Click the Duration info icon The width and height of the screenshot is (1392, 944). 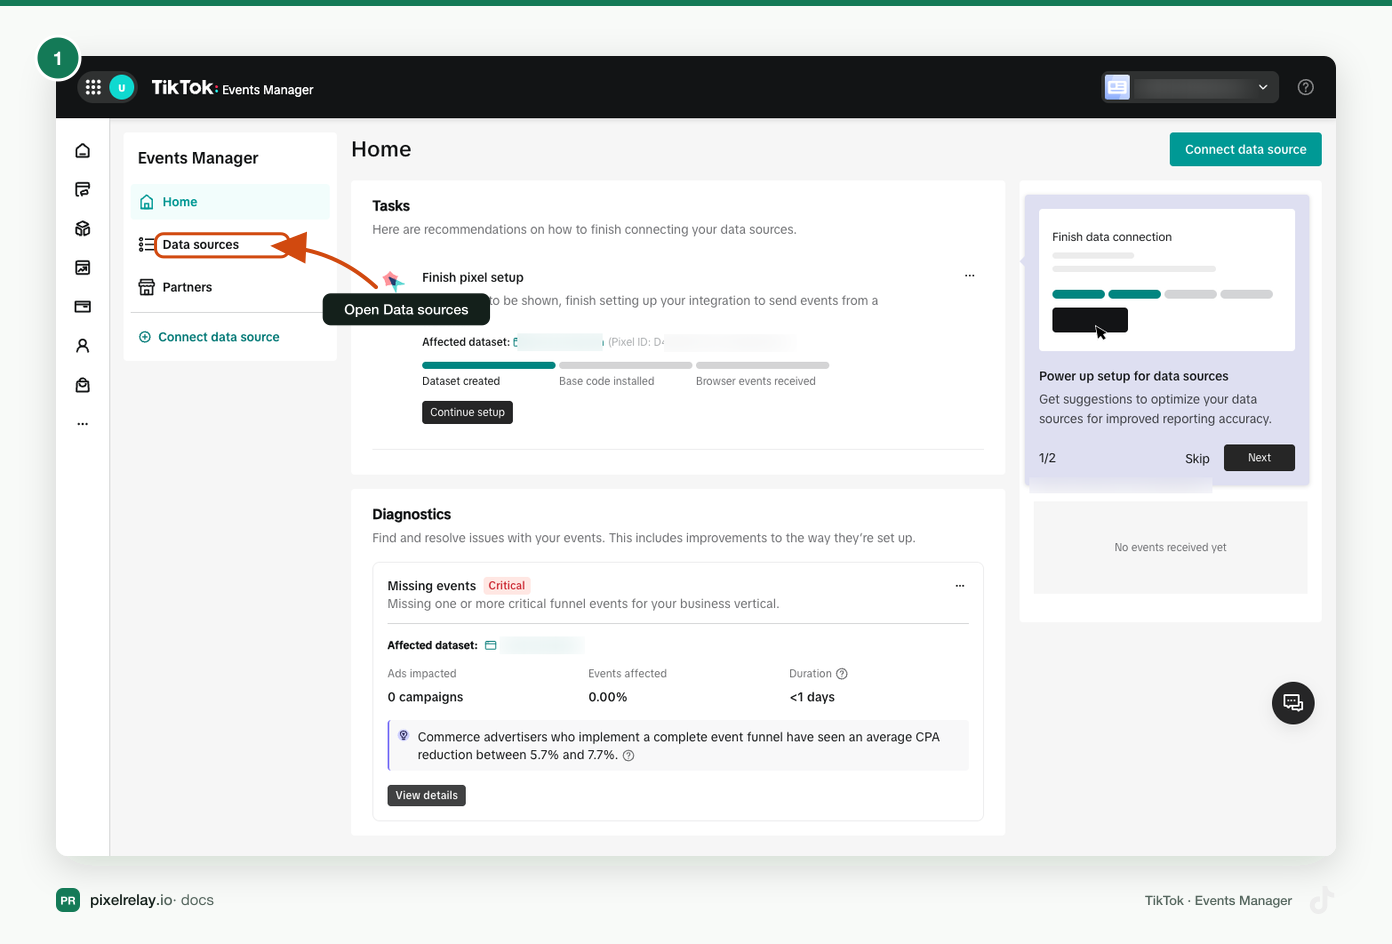point(842,674)
